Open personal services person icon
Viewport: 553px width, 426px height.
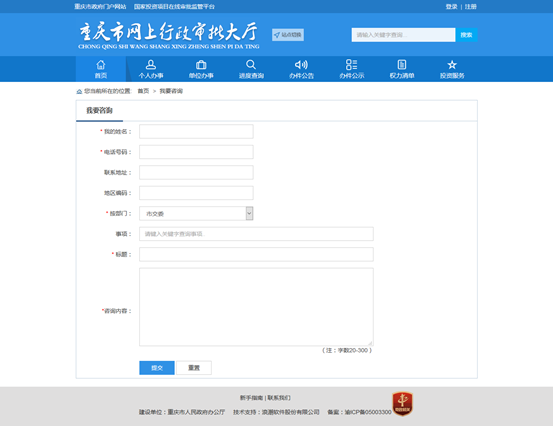coord(151,65)
